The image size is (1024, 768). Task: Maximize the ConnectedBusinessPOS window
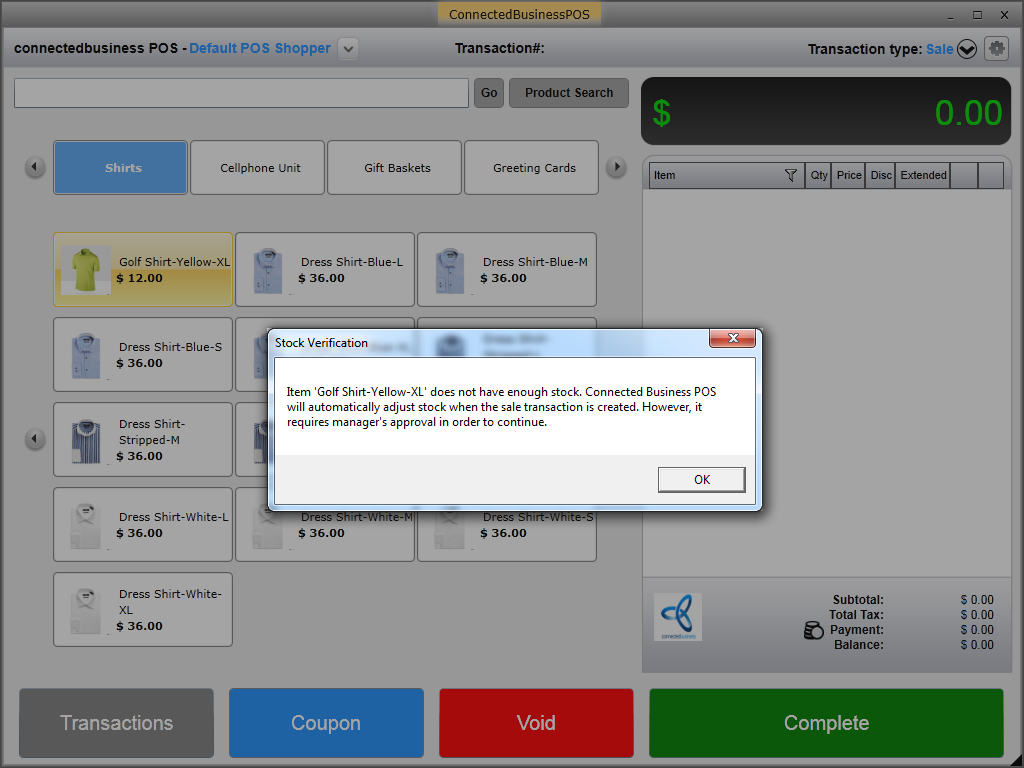tap(977, 14)
